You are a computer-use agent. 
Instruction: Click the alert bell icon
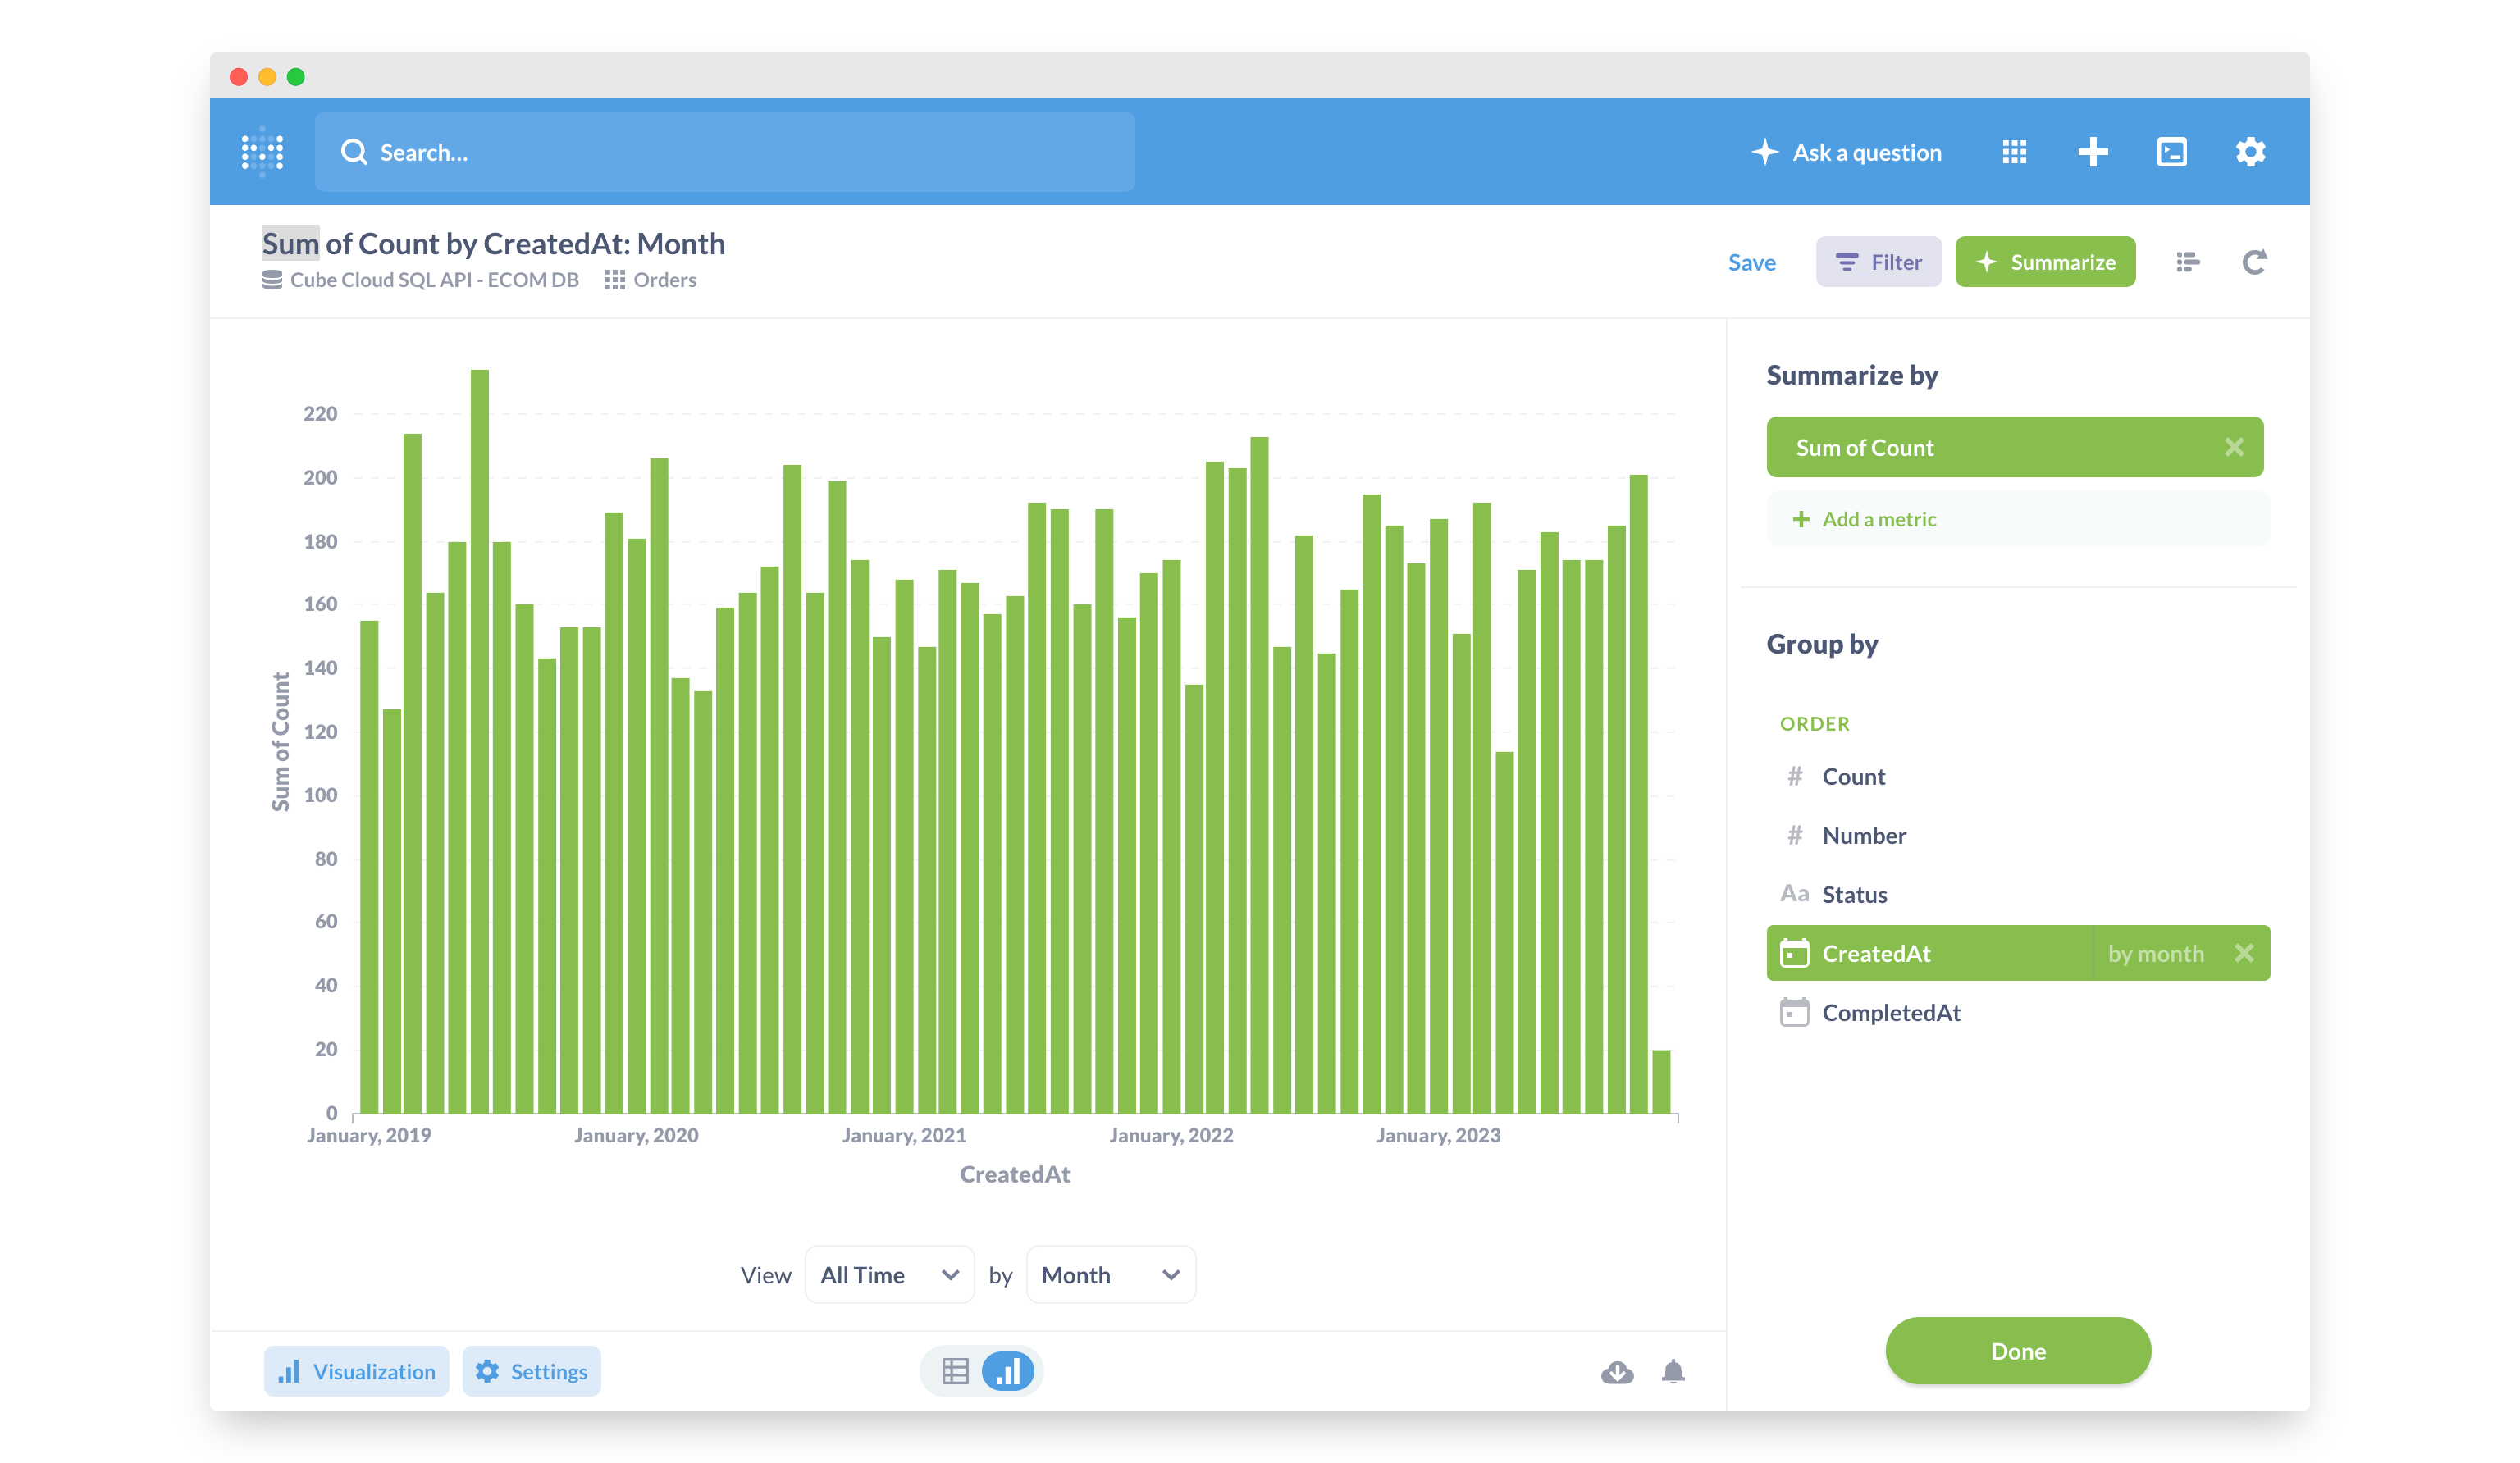click(1673, 1371)
